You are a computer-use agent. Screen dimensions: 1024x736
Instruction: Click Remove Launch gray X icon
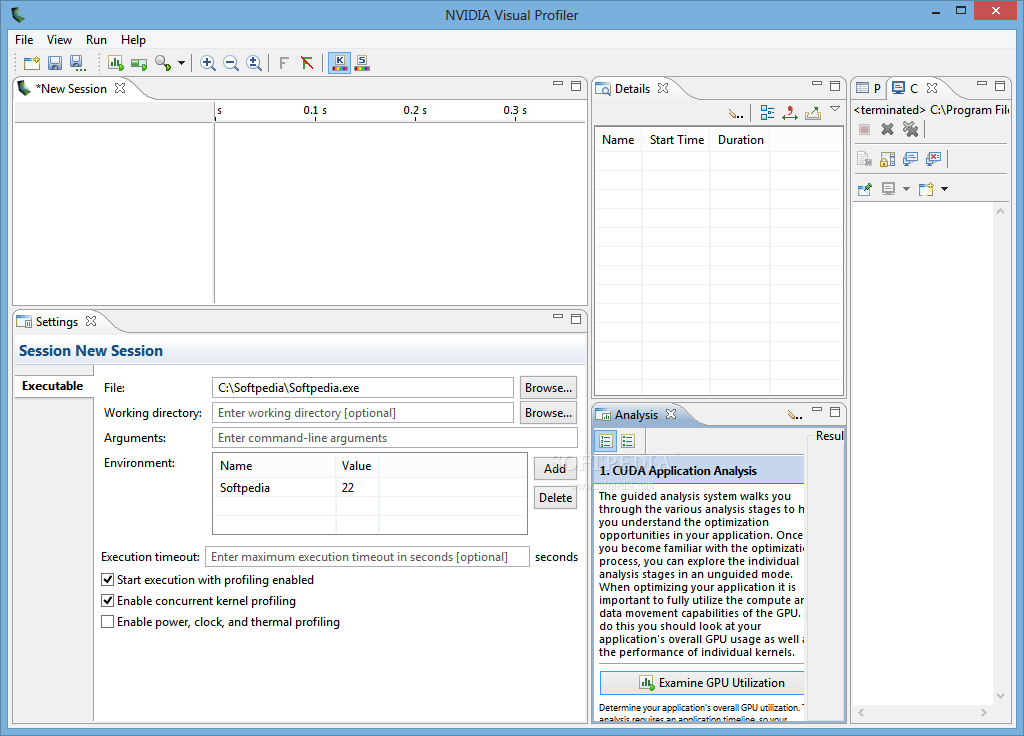[887, 129]
